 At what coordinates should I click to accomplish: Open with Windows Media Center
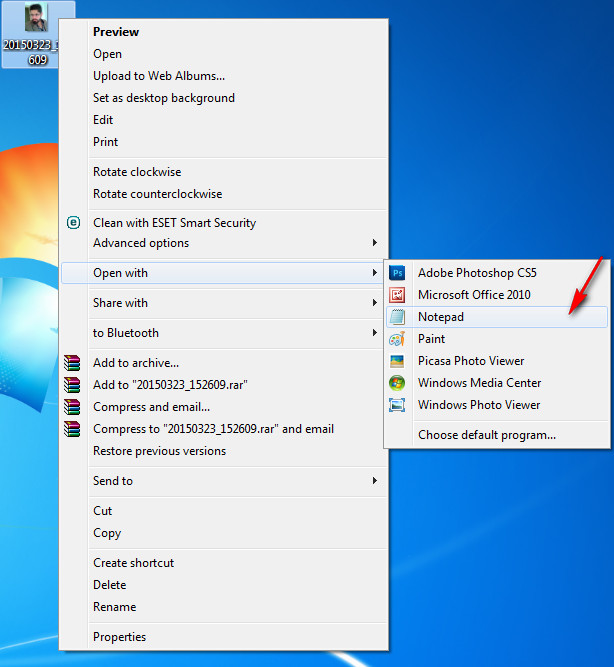[497, 383]
